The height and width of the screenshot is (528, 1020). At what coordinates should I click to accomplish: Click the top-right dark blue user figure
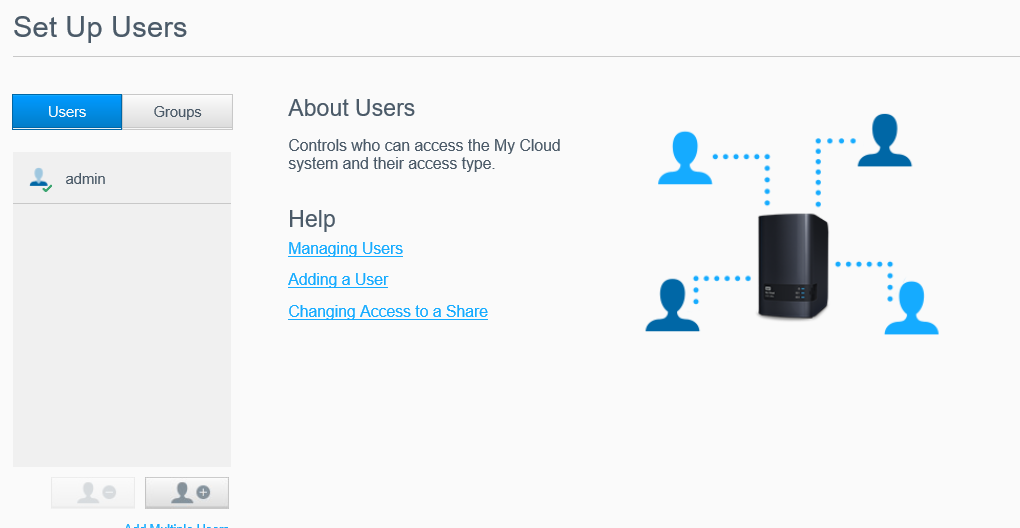click(885, 141)
